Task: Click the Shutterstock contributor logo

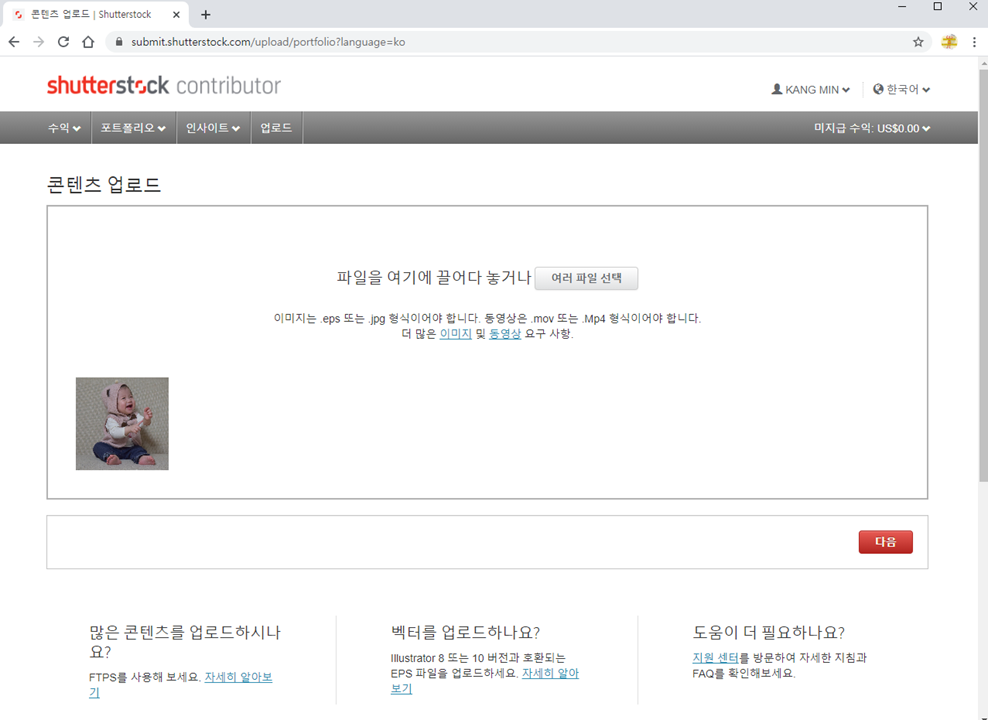Action: [x=164, y=86]
